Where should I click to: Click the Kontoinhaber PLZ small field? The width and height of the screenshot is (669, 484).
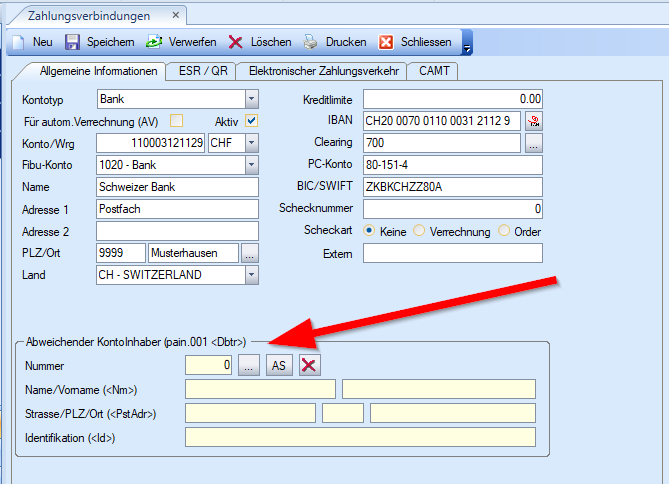point(343,413)
